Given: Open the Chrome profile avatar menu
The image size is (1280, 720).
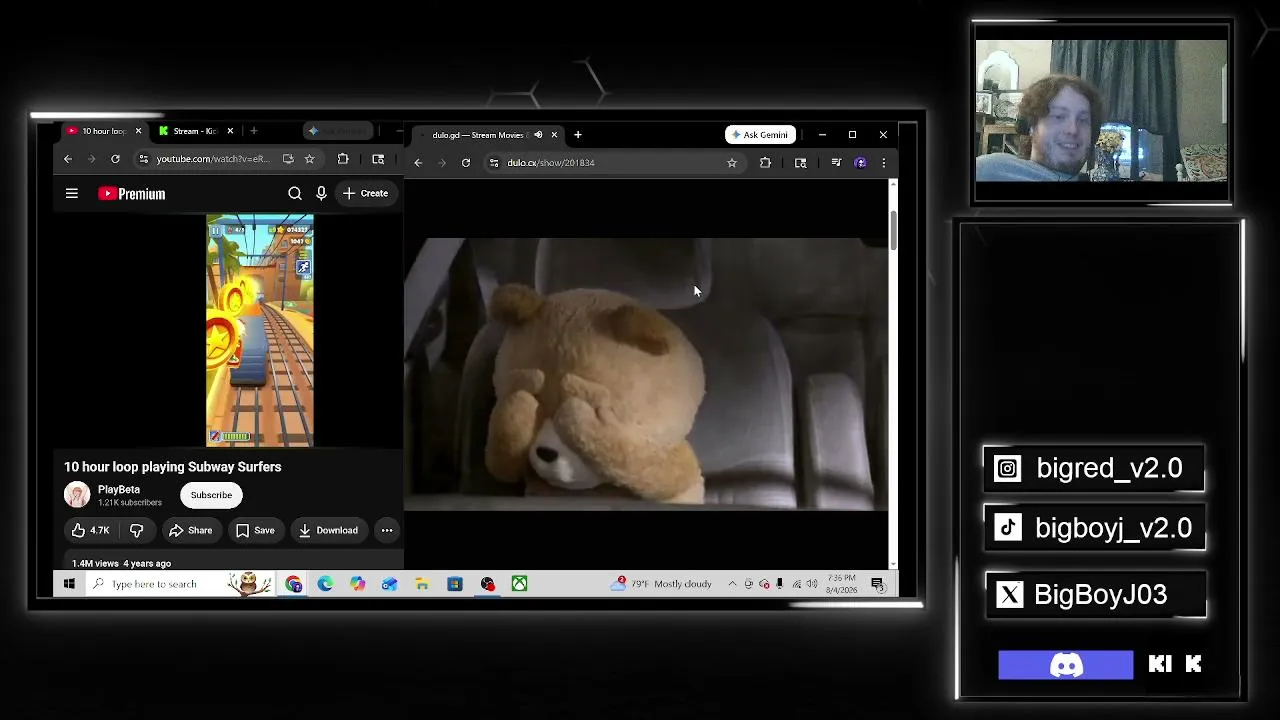Looking at the screenshot, I should click(x=861, y=163).
